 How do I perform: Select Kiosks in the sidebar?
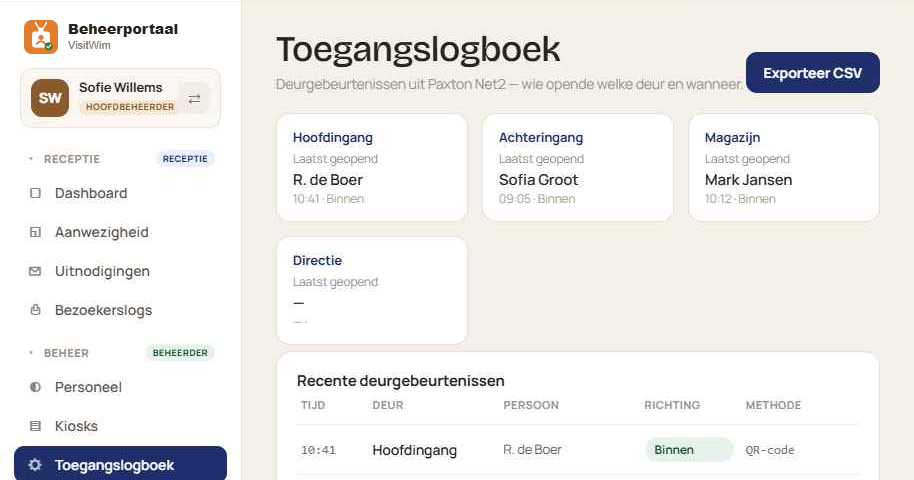(120, 426)
